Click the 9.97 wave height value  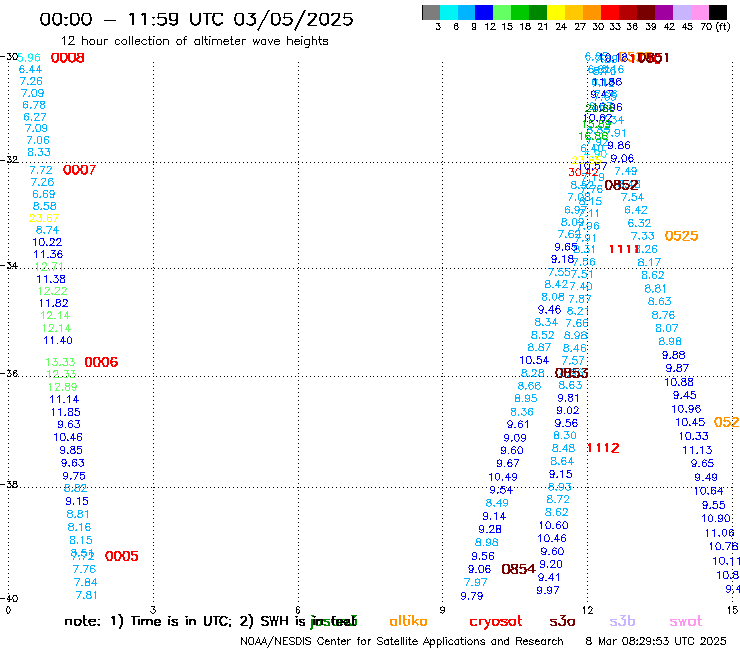(x=548, y=590)
